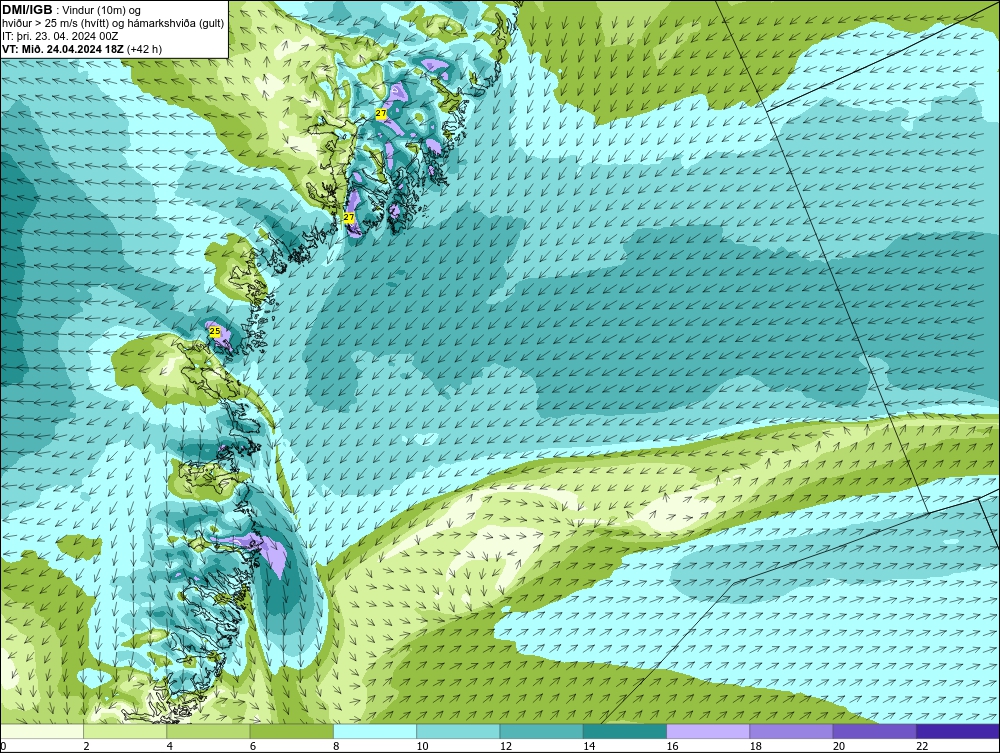
Task: Click the 16-18 m/s lavender legend swatch
Action: point(708,731)
